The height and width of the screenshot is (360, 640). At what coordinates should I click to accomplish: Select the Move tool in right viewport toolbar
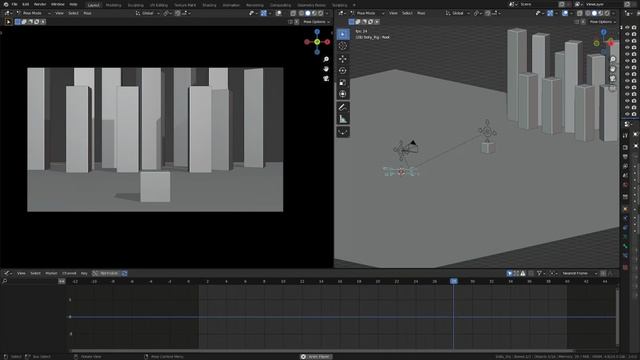(343, 59)
